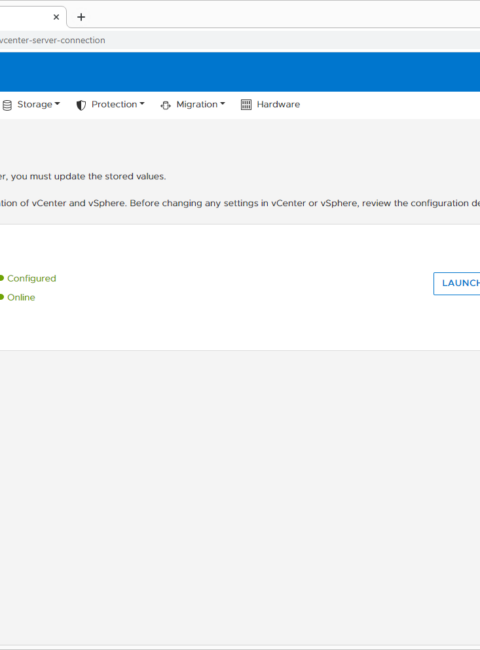
Task: Click the green Configured status dot
Action: [x=2, y=278]
